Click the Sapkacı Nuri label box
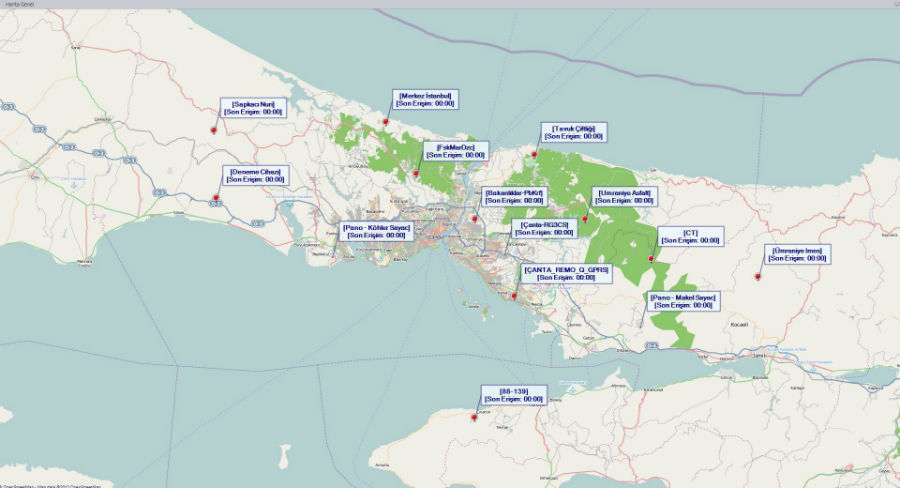 254,108
